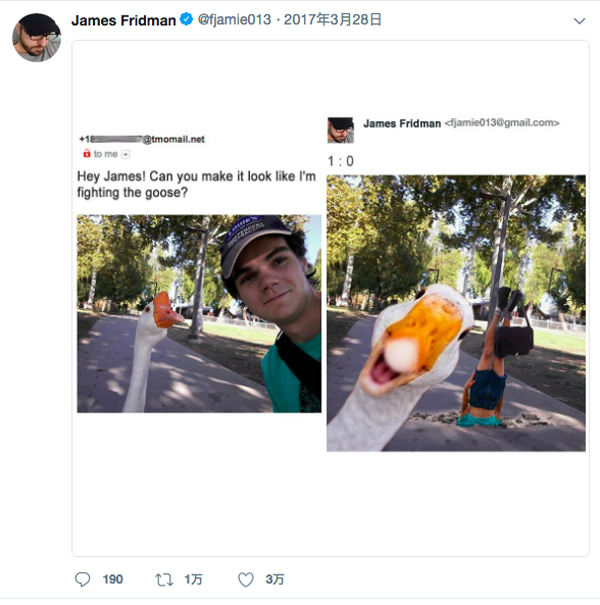This screenshot has width=600, height=605.
Task: Click the reply speech bubble icon
Action: point(83,579)
